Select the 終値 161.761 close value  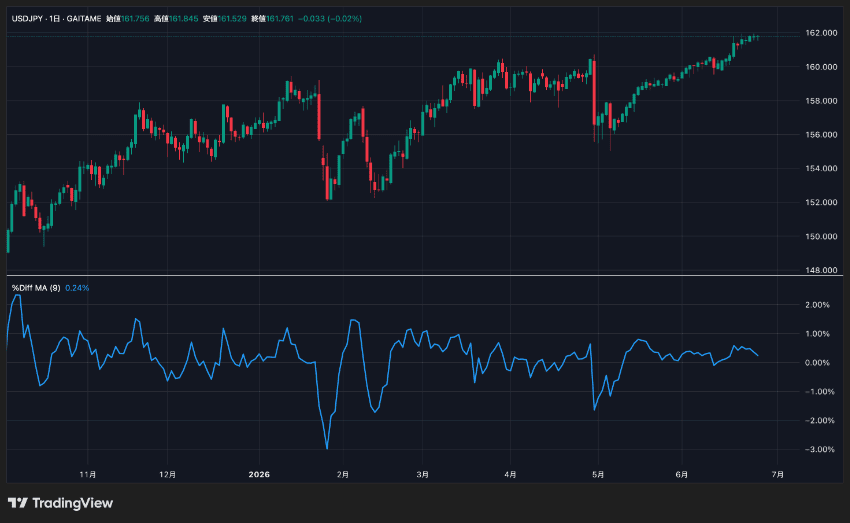coord(273,18)
